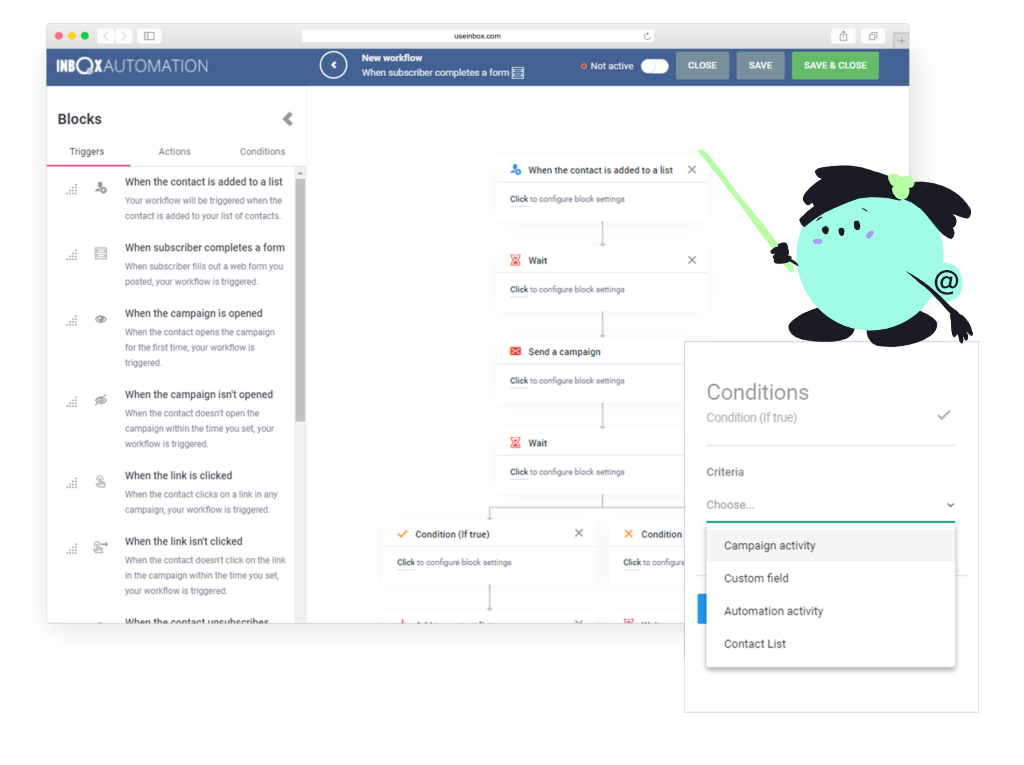Choose Custom field option
The height and width of the screenshot is (765, 1024).
tap(756, 578)
